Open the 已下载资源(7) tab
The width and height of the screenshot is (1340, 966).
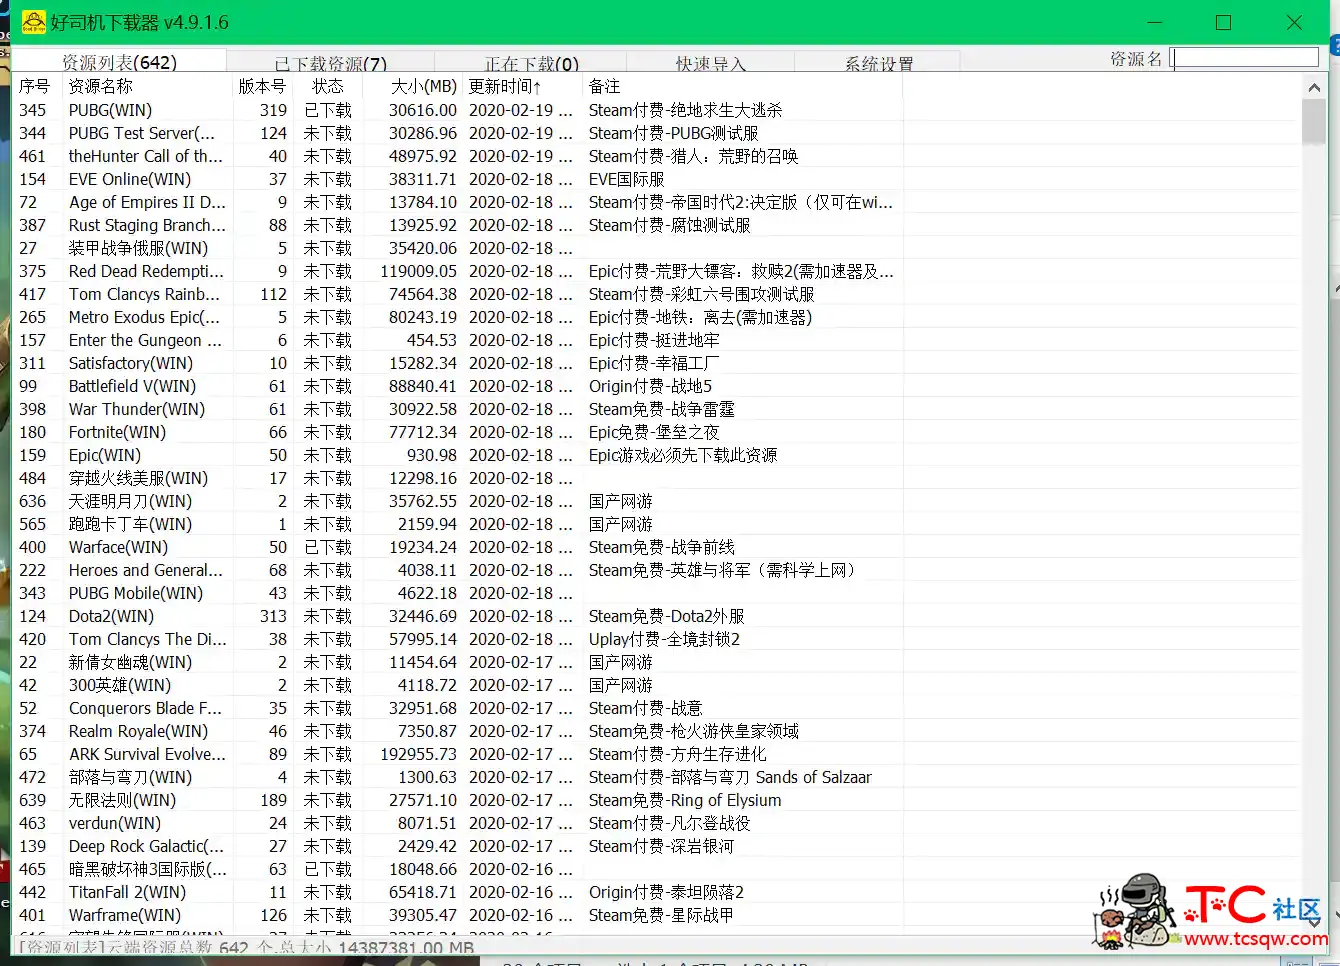331,63
